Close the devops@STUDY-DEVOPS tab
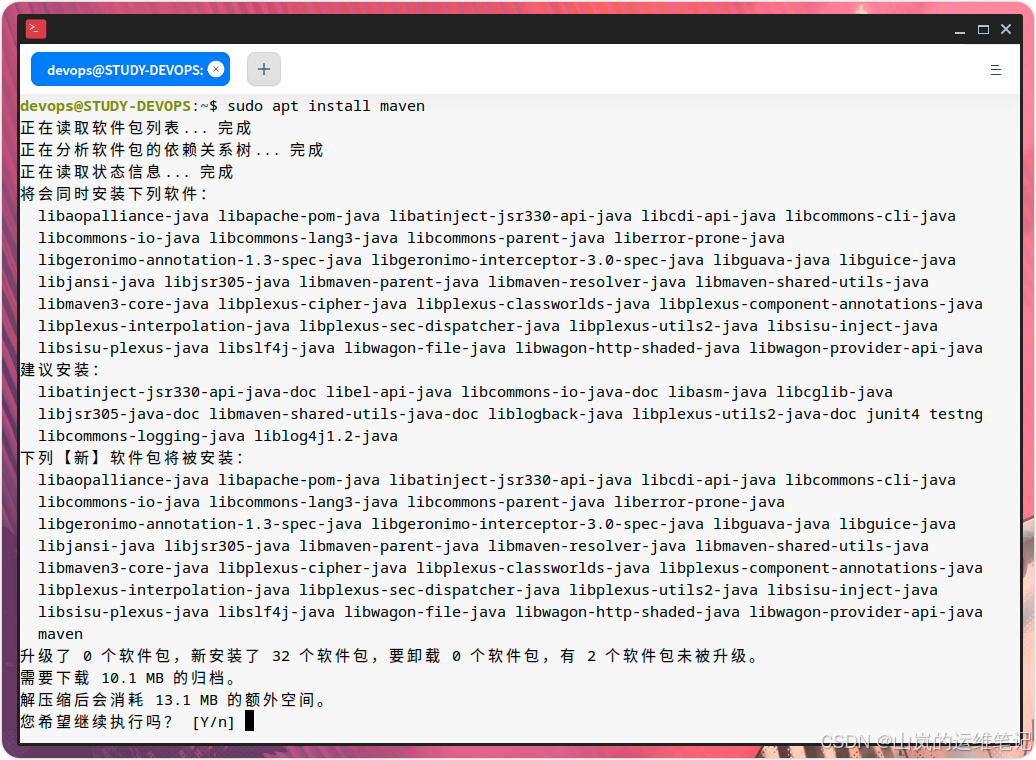The height and width of the screenshot is (760, 1036). 216,69
